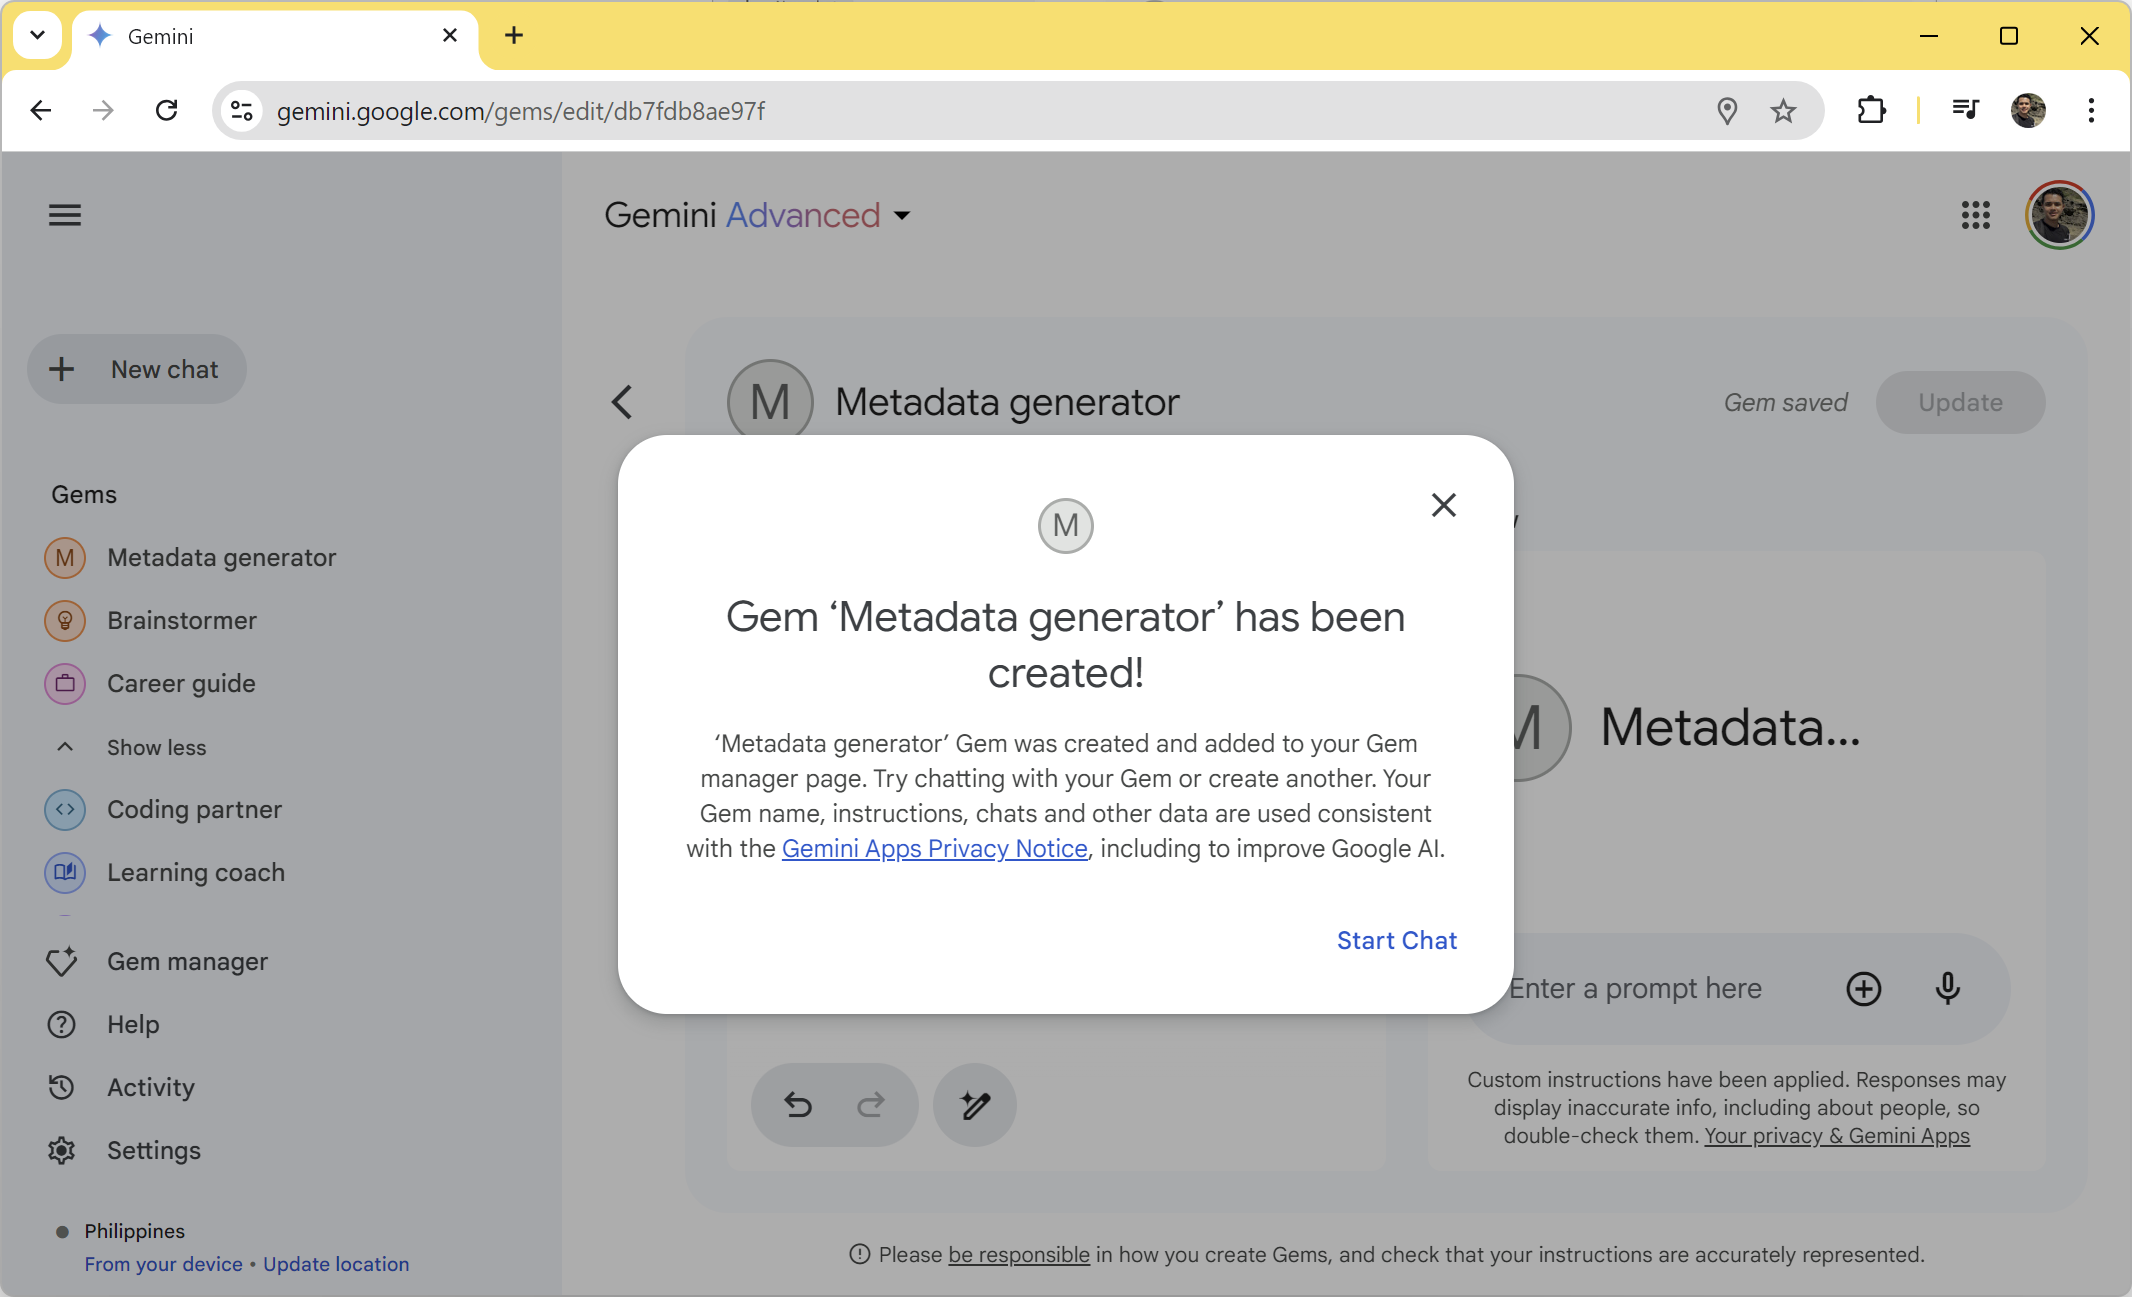The height and width of the screenshot is (1297, 2132).
Task: Open Settings in sidebar
Action: click(x=153, y=1150)
